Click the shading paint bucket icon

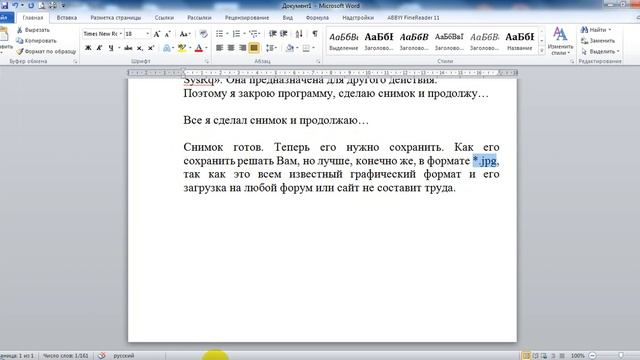[290, 48]
